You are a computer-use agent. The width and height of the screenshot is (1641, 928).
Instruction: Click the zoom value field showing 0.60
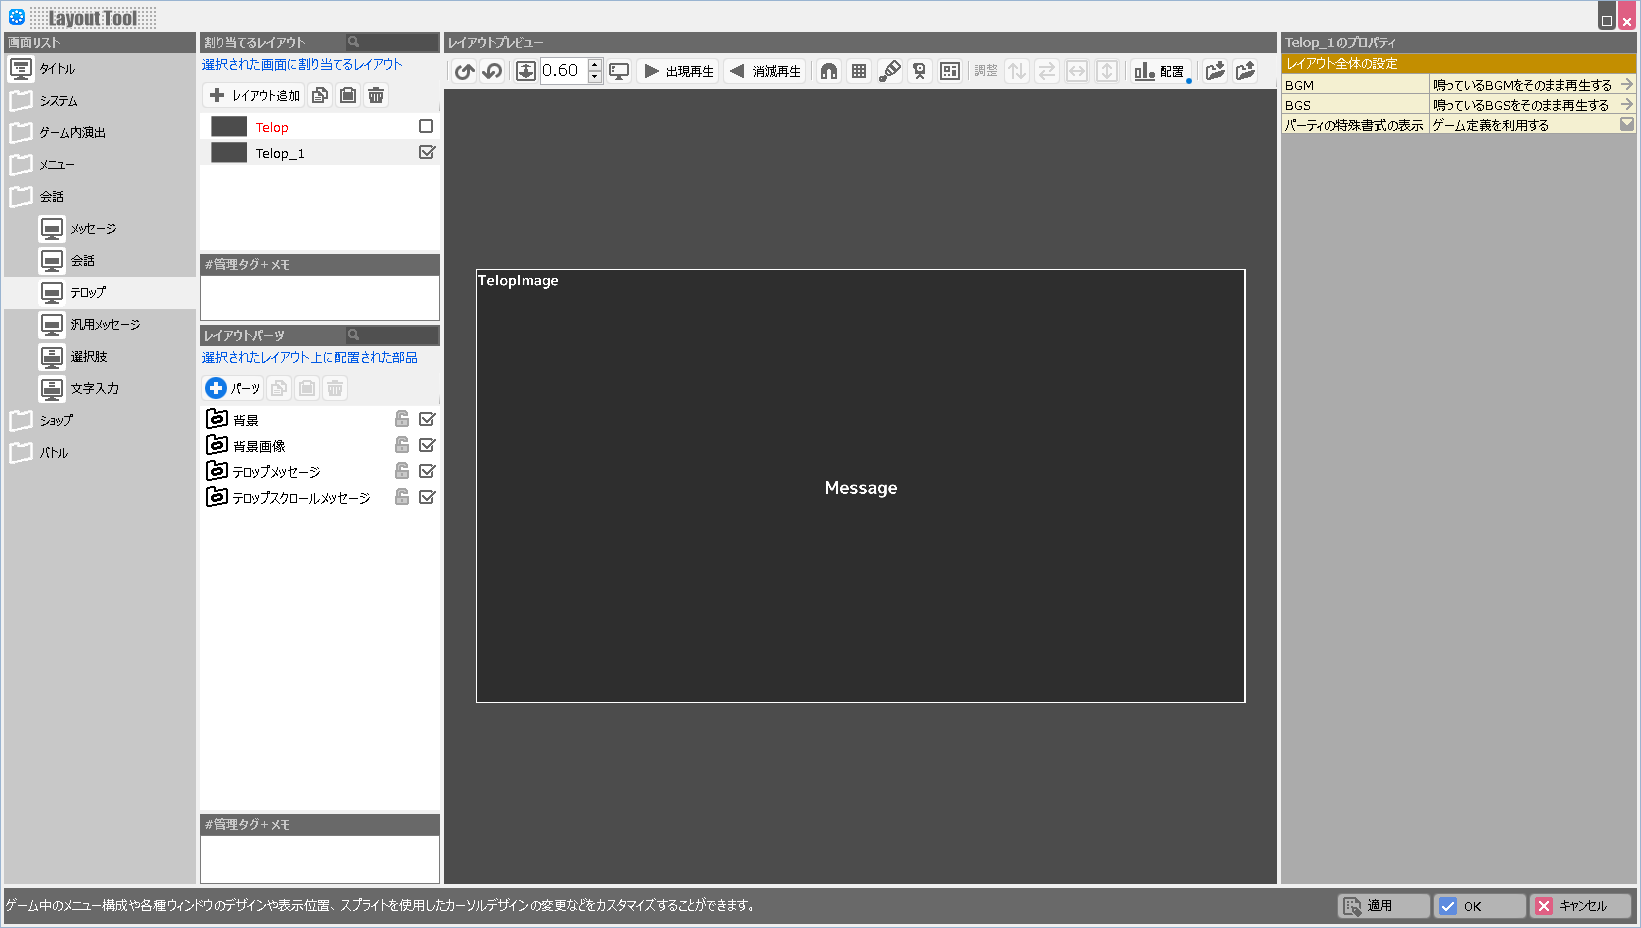[563, 71]
